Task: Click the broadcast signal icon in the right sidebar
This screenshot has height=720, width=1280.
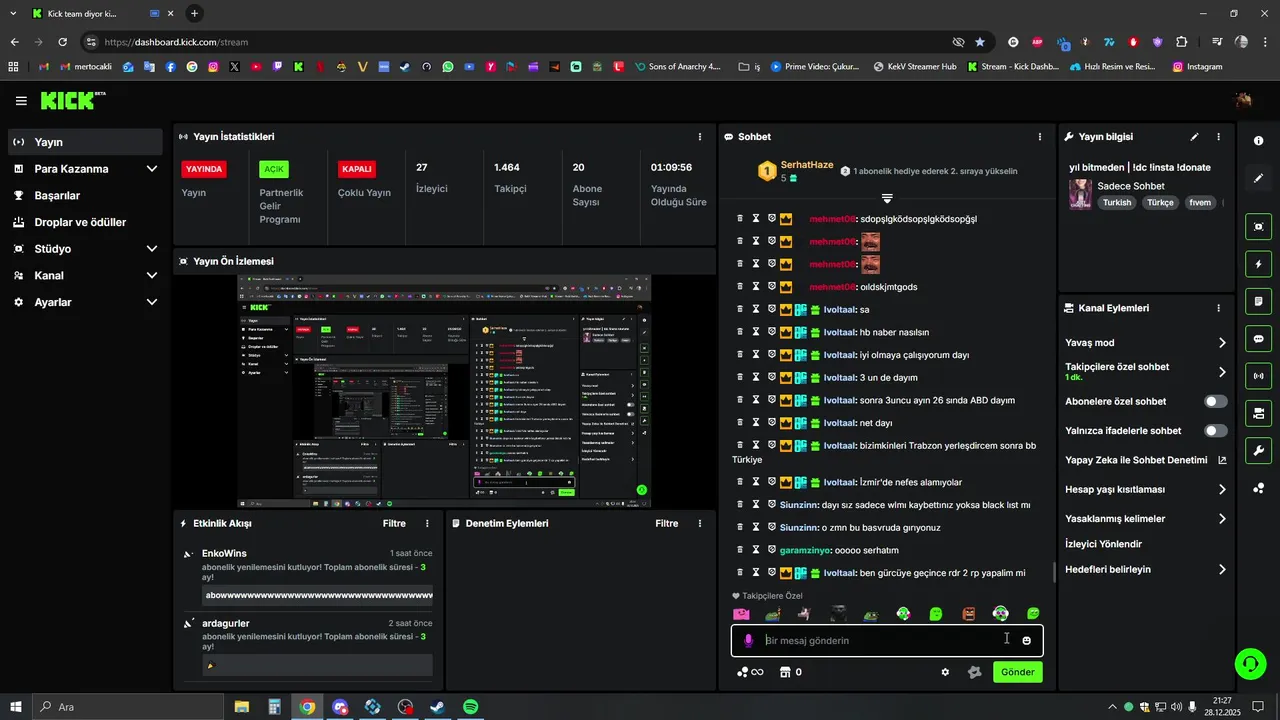Action: (x=1258, y=376)
